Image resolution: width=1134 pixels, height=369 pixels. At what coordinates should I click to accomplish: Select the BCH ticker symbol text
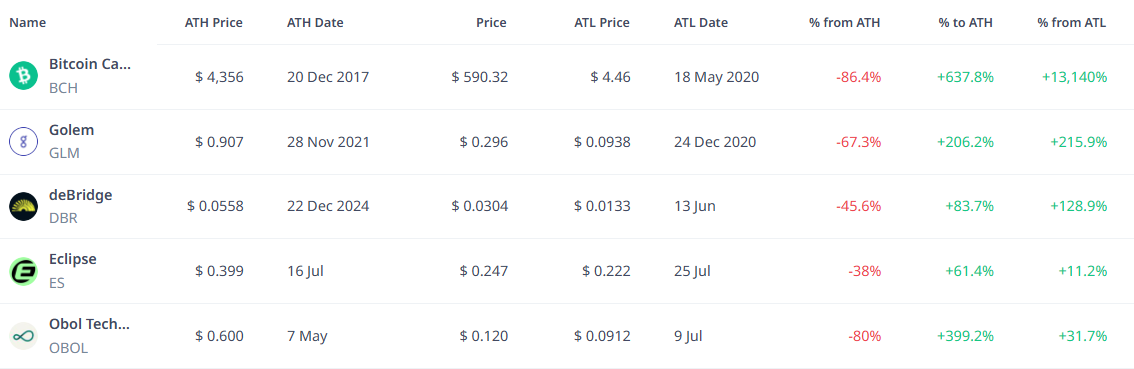point(63,88)
